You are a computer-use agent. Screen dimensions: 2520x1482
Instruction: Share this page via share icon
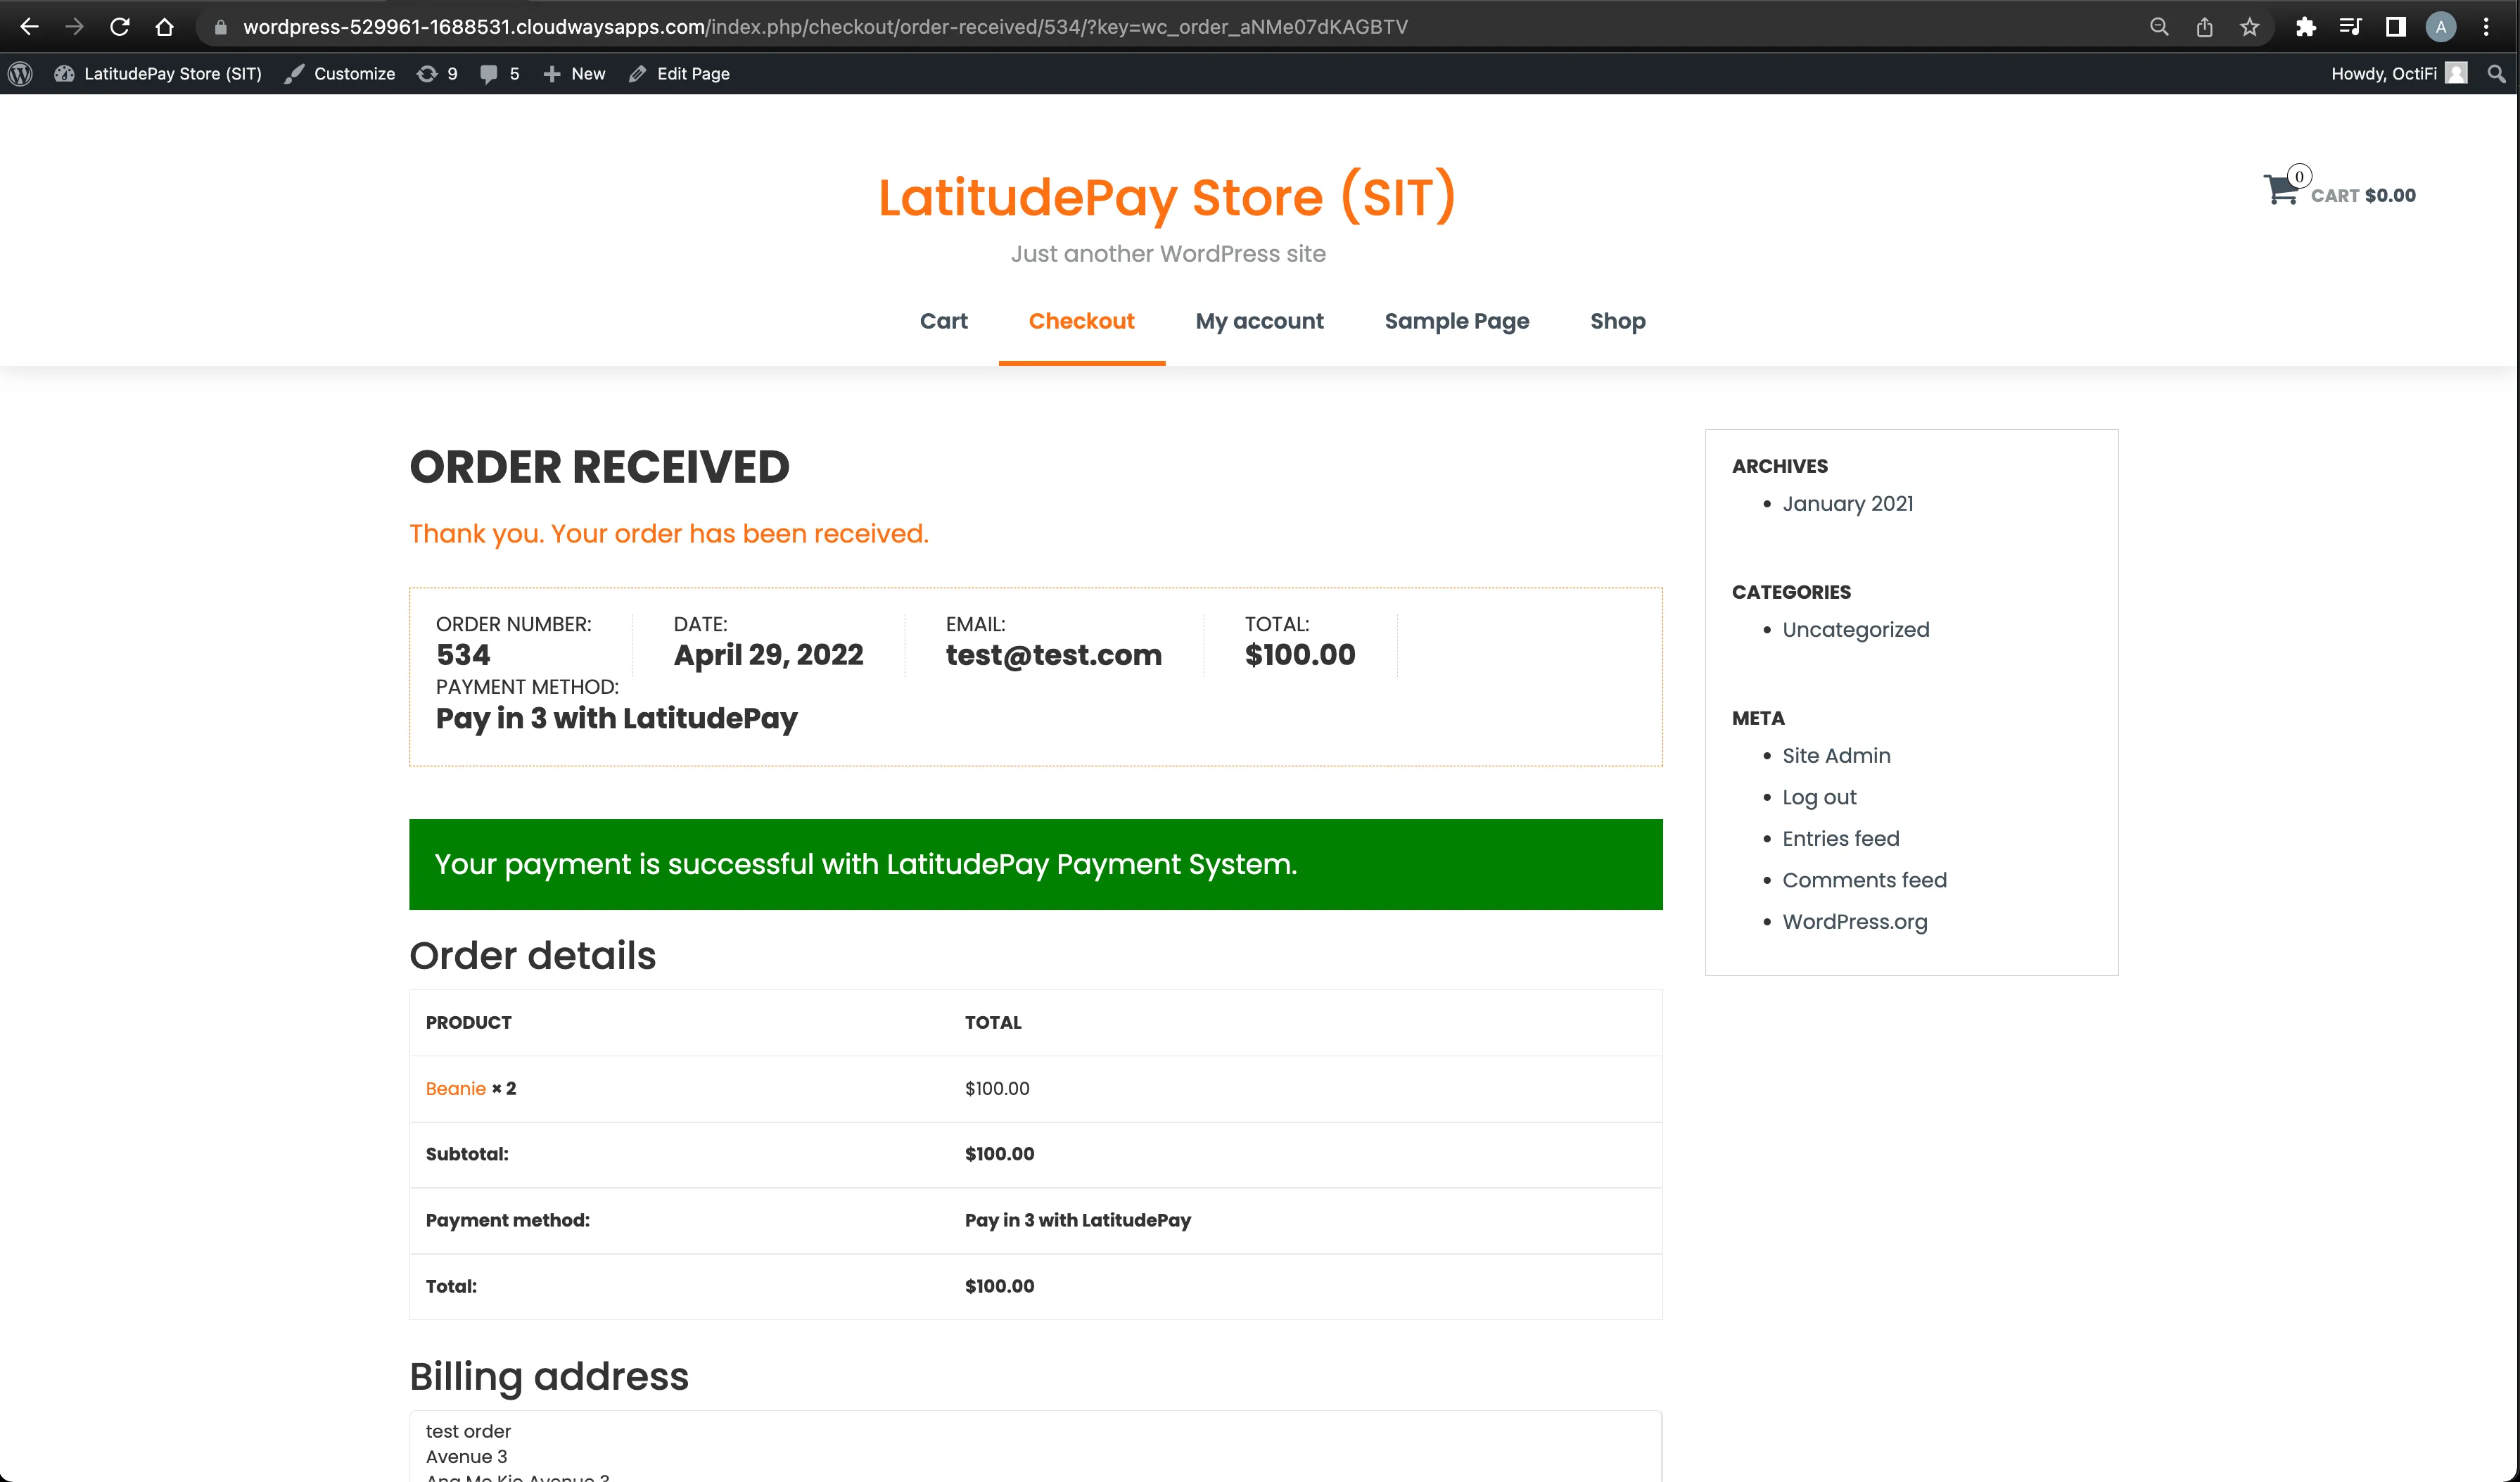pos(2204,27)
